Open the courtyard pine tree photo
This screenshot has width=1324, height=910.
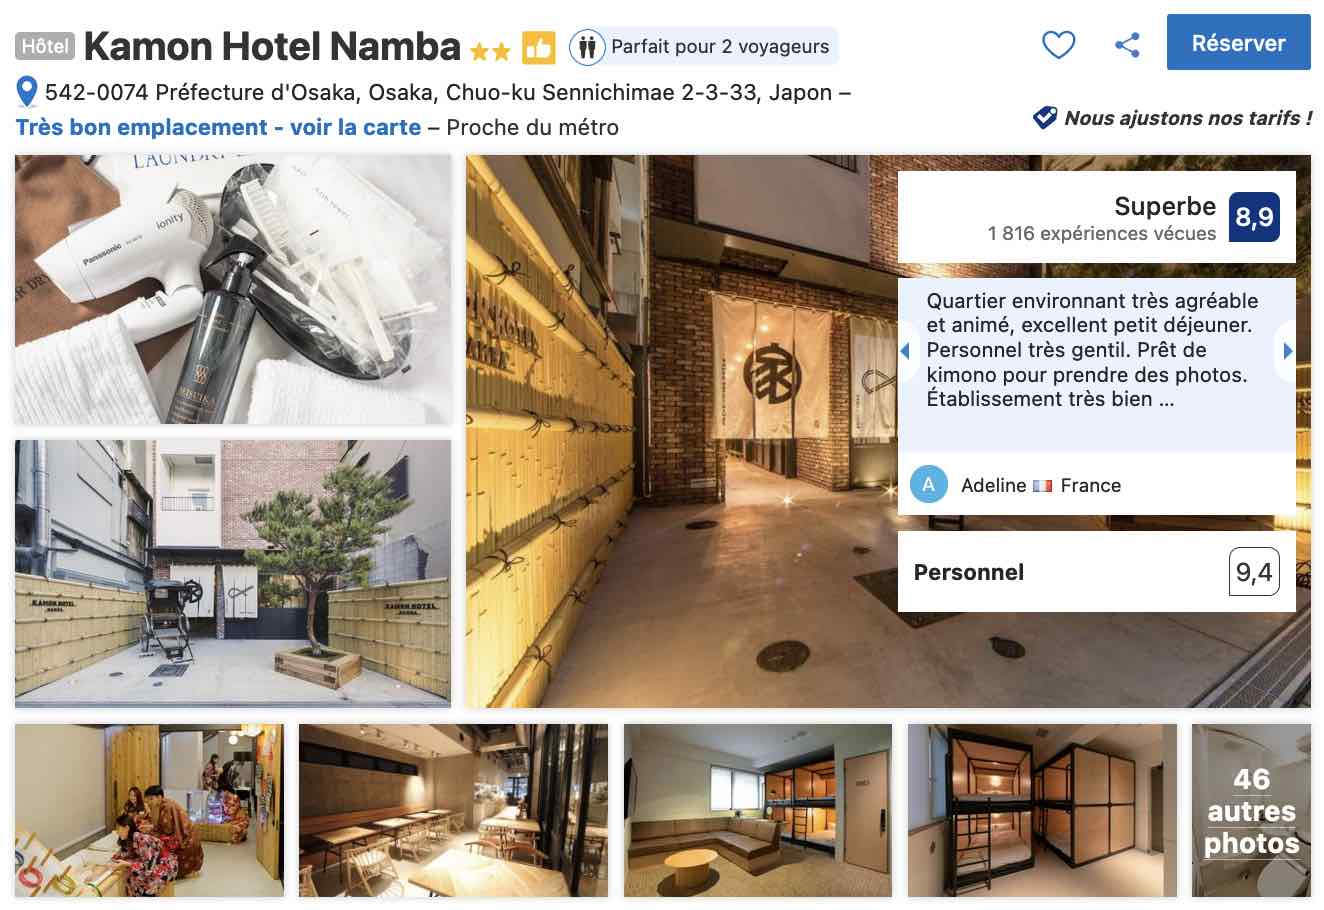tap(233, 574)
